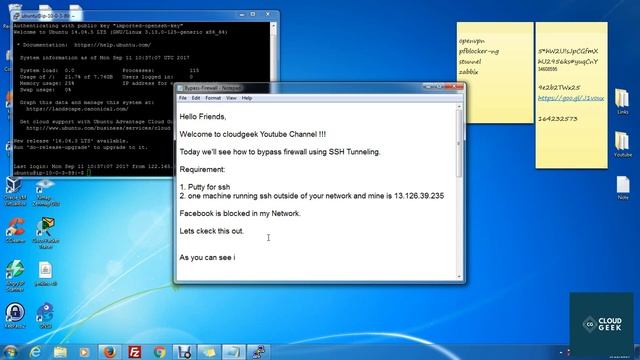Viewport: 640px width, 360px height.
Task: Click Notepad scrollbar down arrow
Action: (459, 277)
